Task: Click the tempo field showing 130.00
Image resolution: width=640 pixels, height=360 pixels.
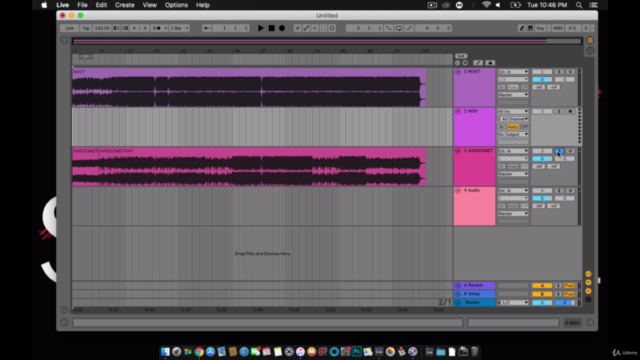Action: click(102, 28)
